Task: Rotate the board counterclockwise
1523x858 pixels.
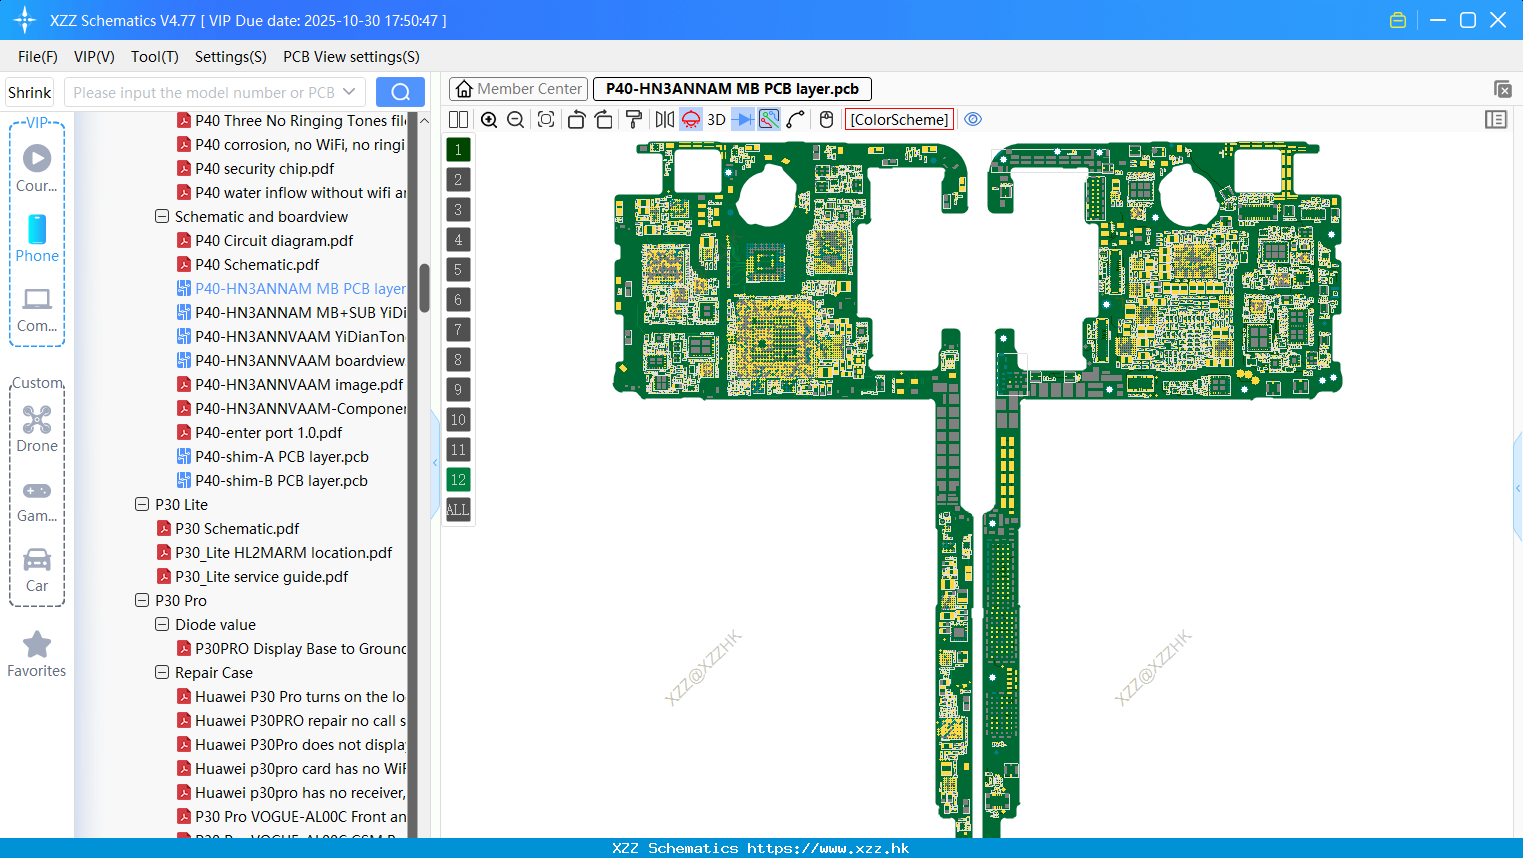Action: (x=576, y=119)
